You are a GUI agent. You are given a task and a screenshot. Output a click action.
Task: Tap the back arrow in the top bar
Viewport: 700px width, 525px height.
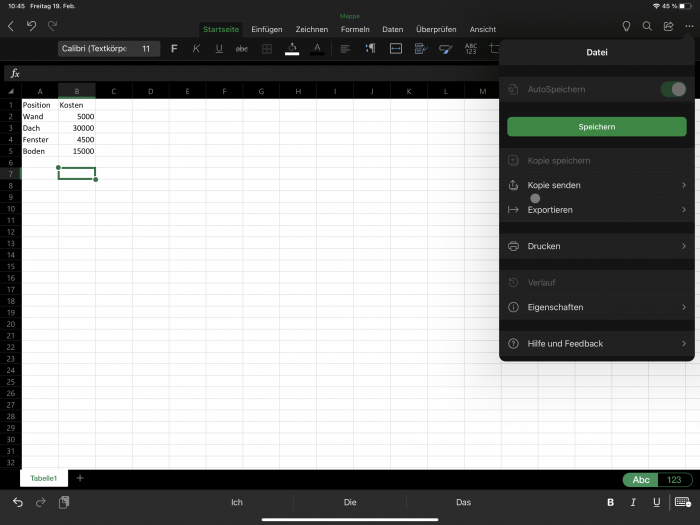11,26
